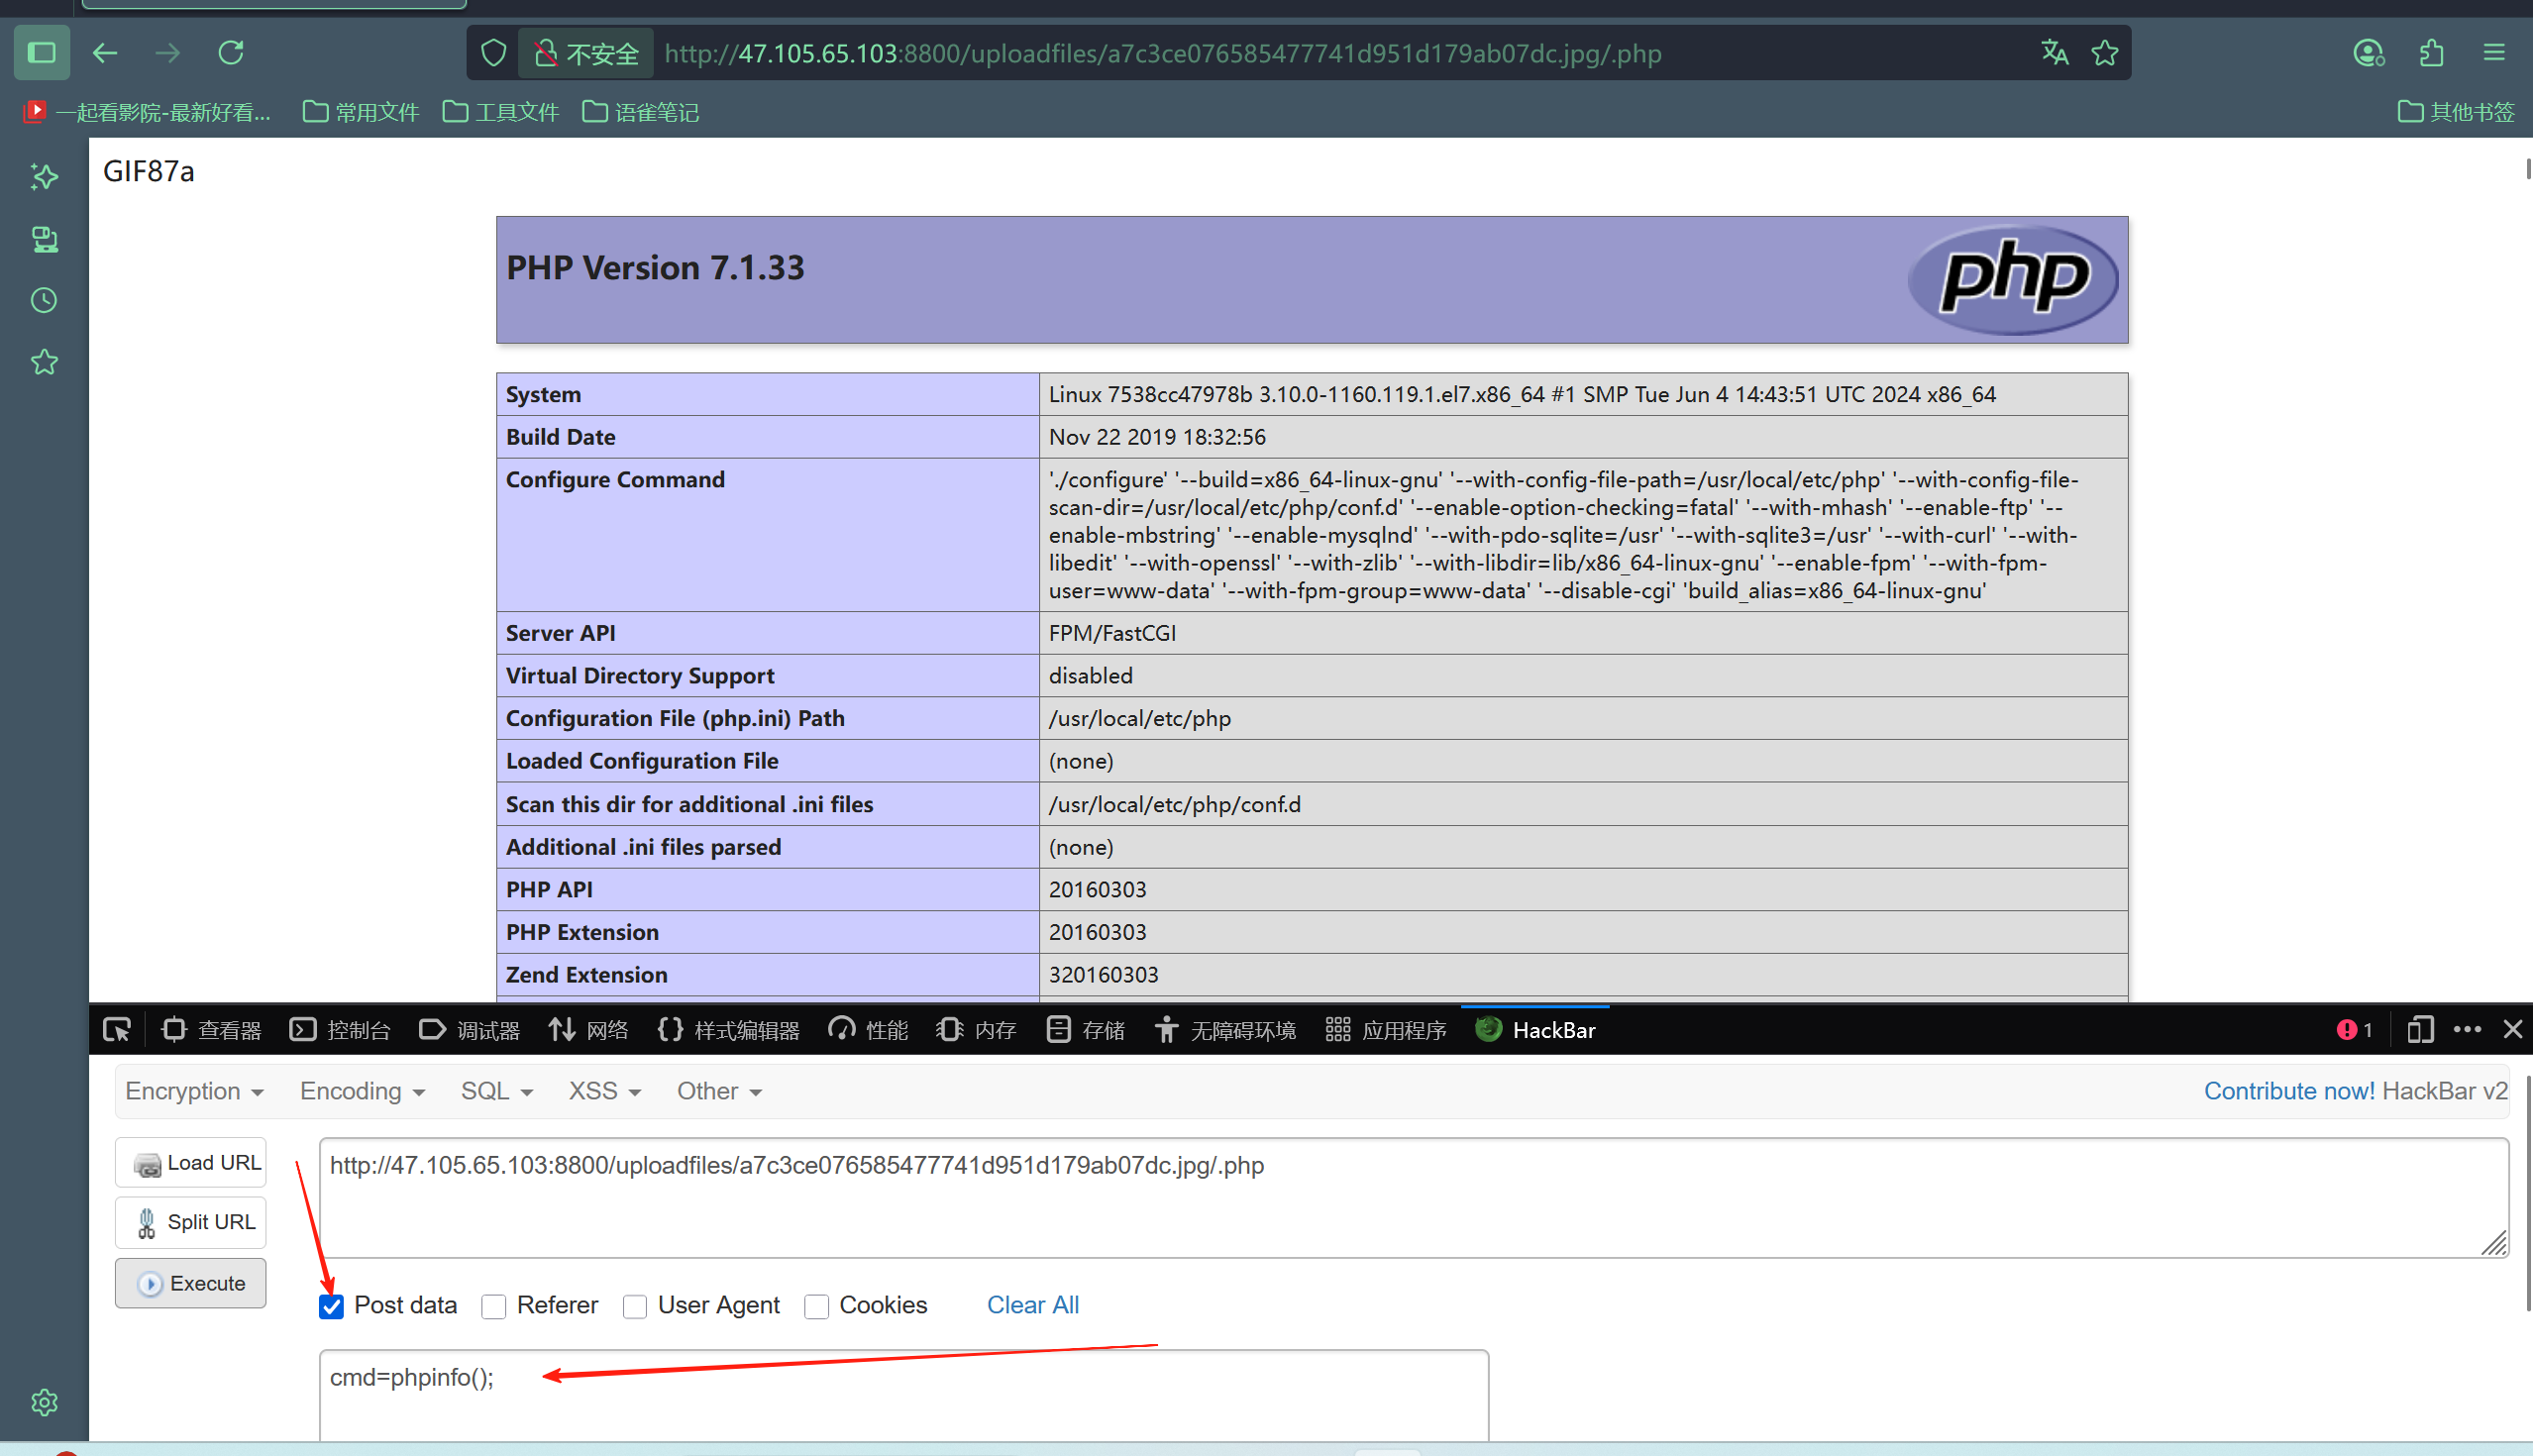Switch to the 调试器 debugger tab
Viewport: 2533px width, 1456px height.
469,1030
